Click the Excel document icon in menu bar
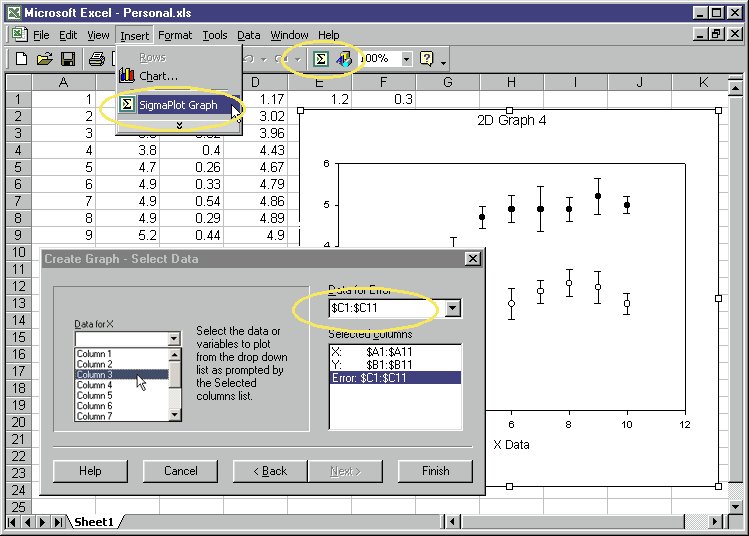749x536 pixels. tap(19, 34)
